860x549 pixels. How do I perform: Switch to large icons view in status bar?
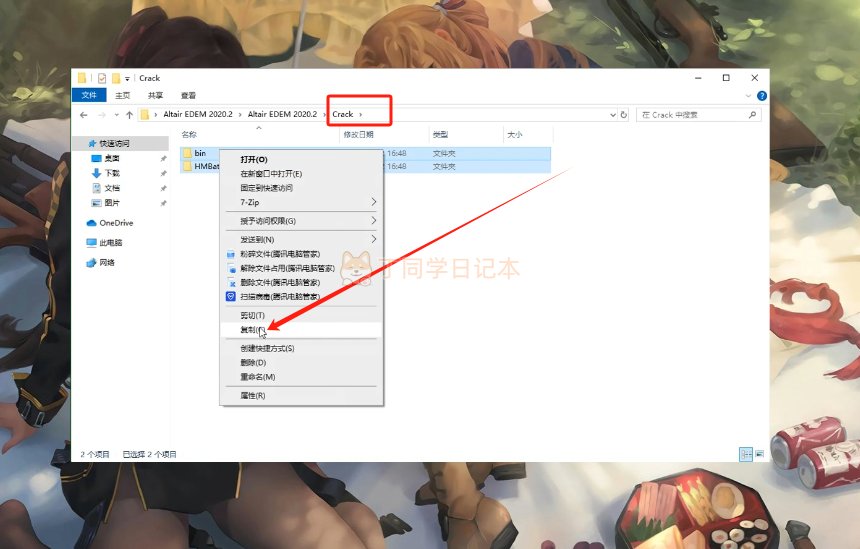click(760, 454)
